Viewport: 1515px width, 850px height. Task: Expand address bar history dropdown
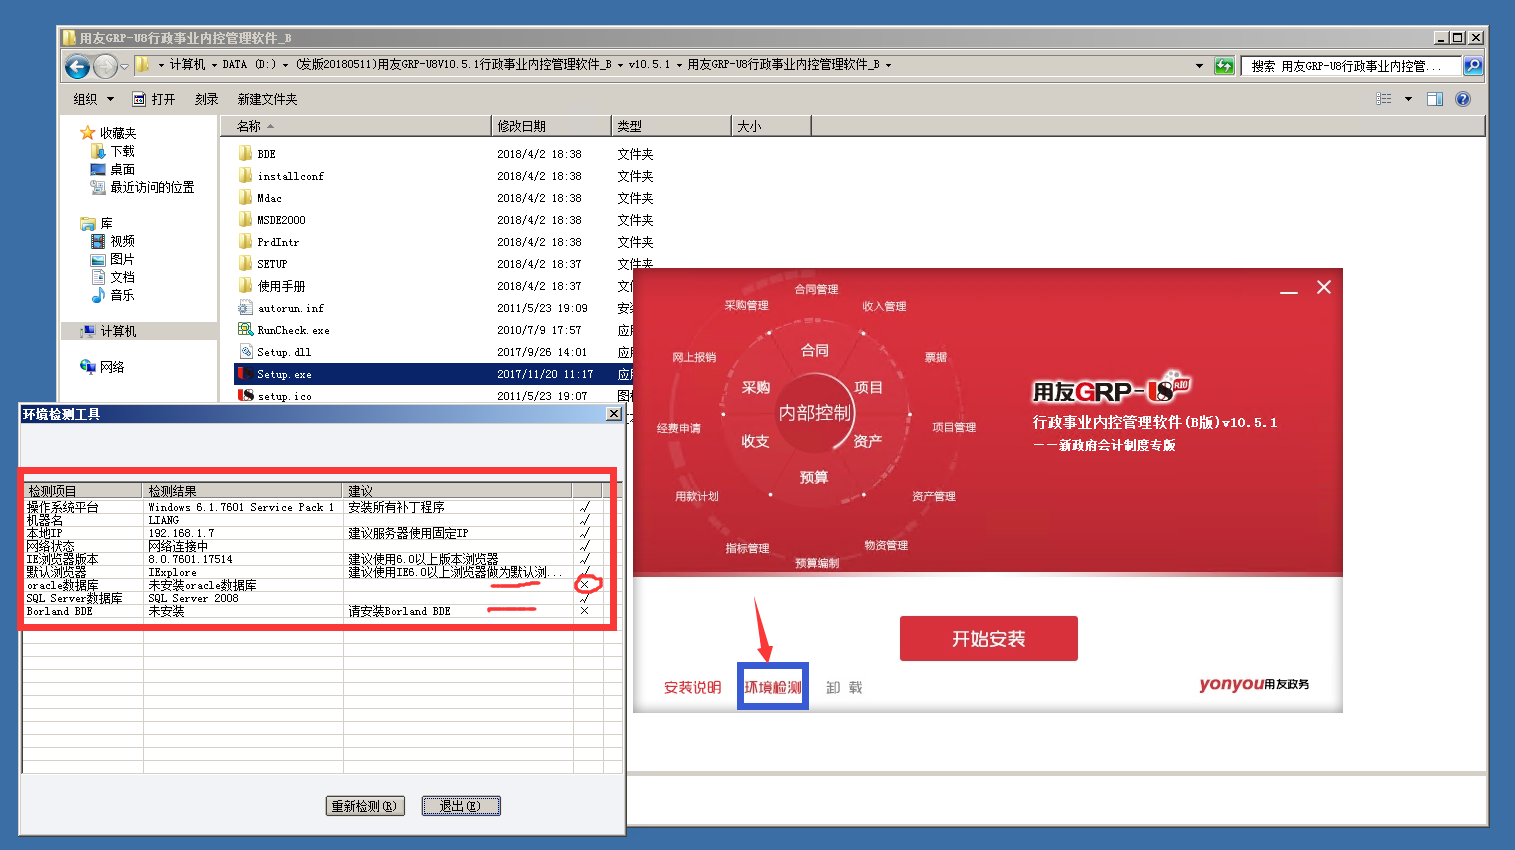click(x=1200, y=66)
